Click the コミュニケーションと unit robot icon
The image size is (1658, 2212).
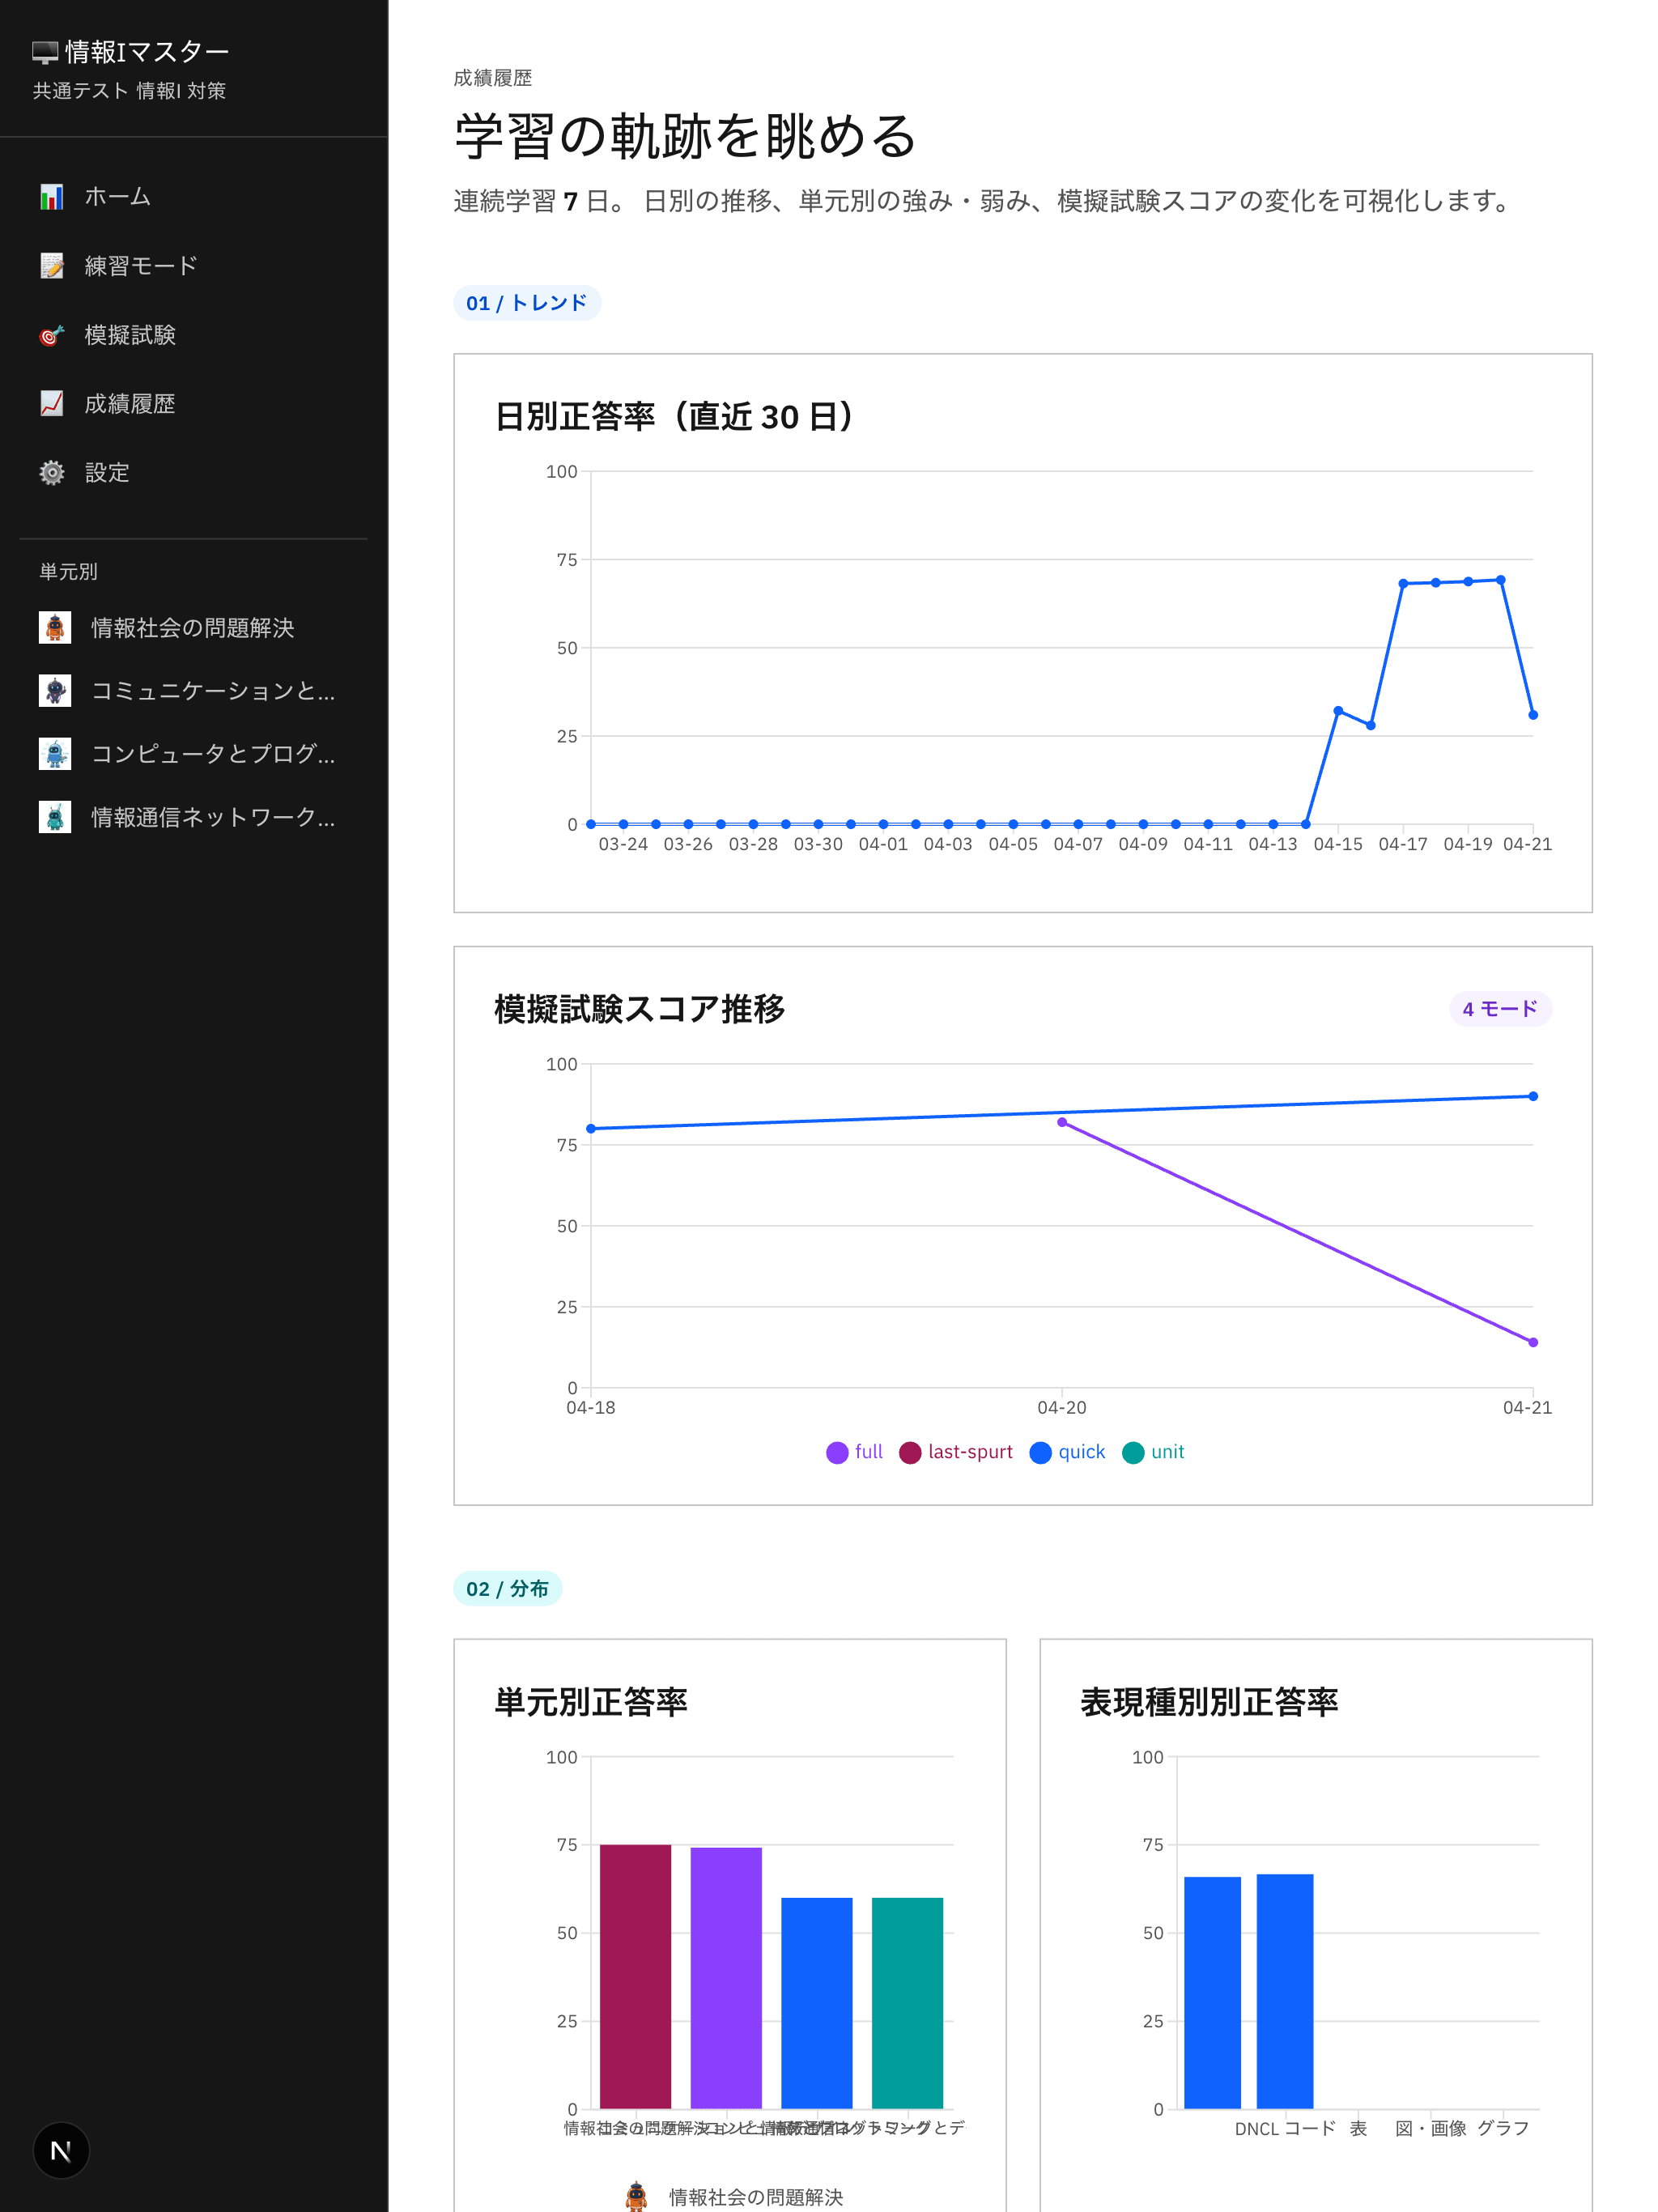coord(56,691)
